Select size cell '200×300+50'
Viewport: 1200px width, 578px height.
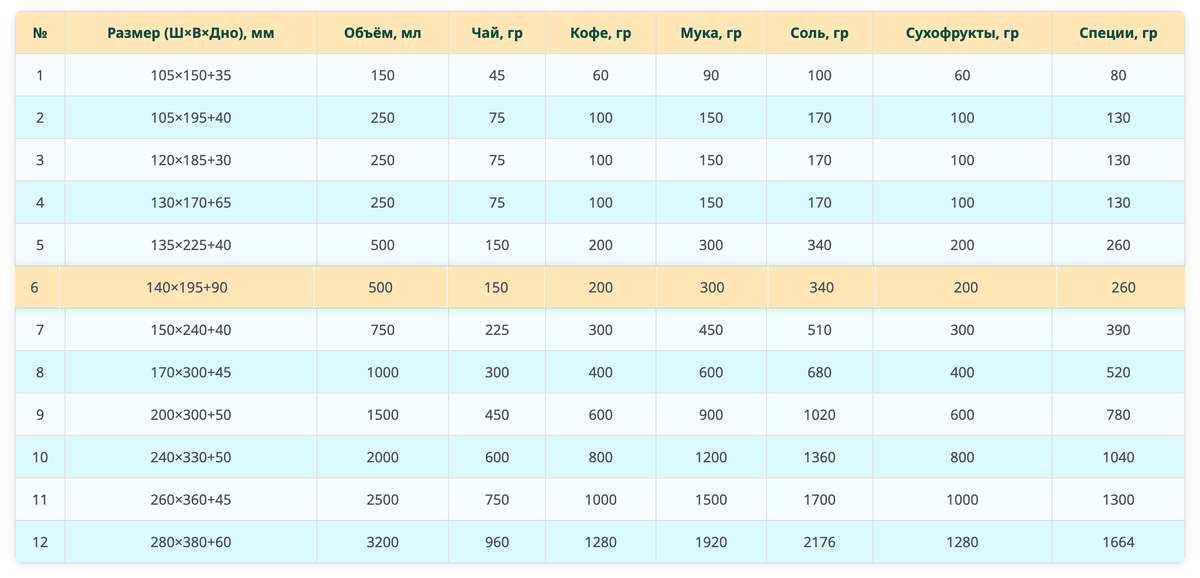(x=191, y=415)
